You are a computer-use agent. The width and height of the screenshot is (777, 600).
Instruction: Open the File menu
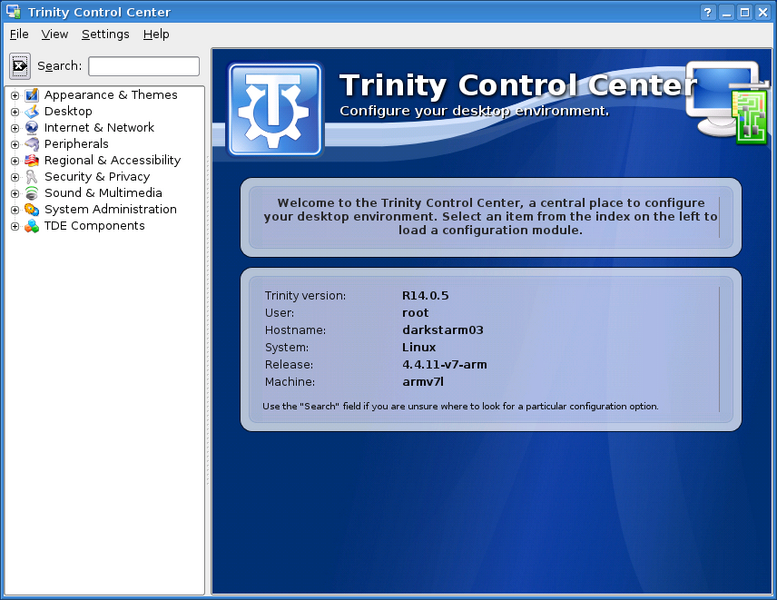click(x=19, y=34)
